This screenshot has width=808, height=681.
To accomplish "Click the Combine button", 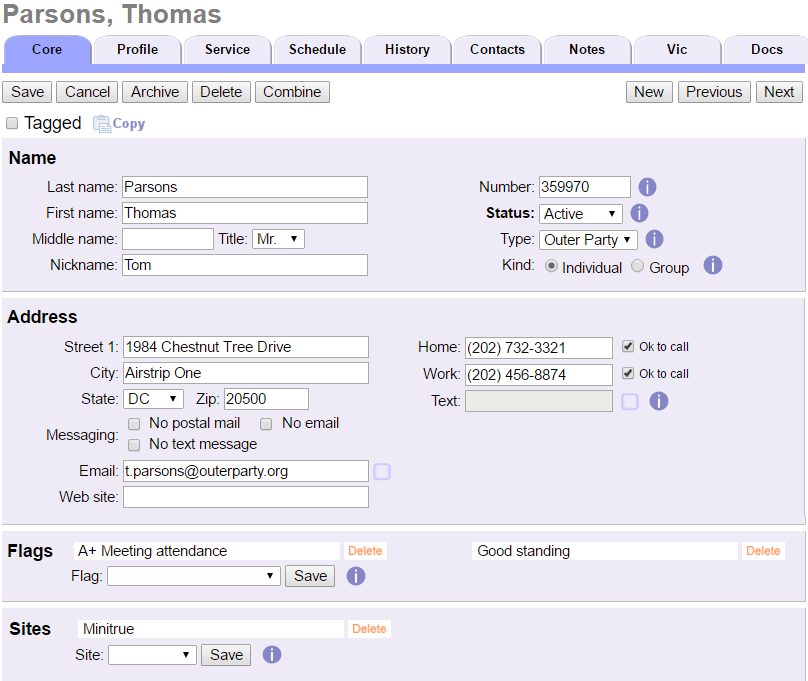I will click(292, 91).
